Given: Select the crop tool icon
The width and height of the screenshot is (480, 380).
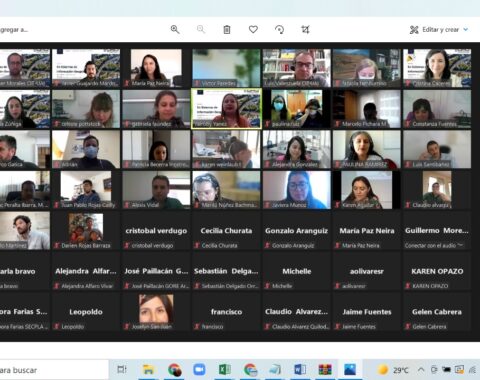Looking at the screenshot, I should click(x=305, y=30).
